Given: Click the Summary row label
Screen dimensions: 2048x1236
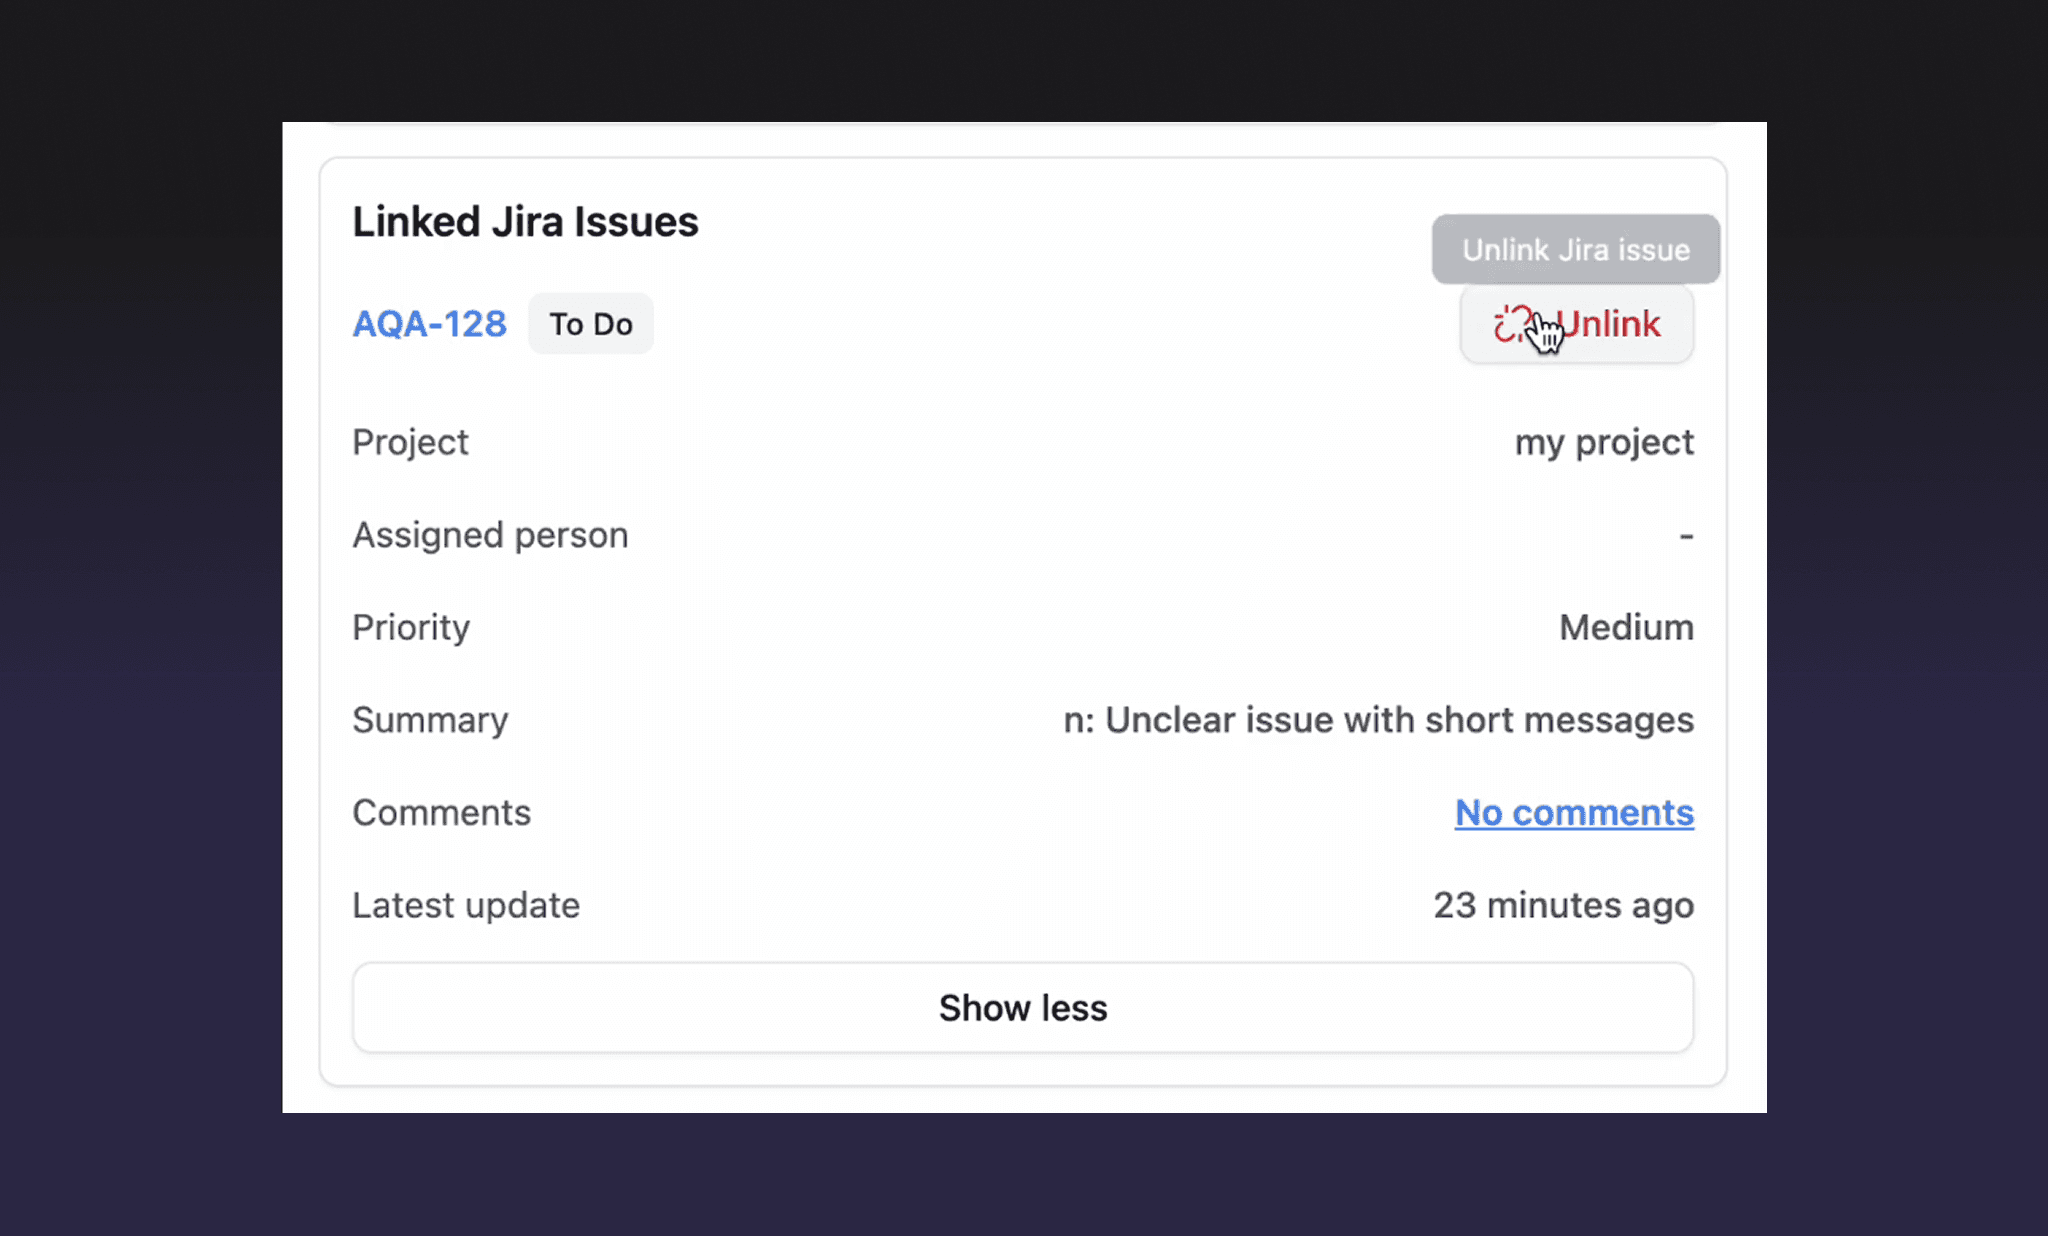Looking at the screenshot, I should [x=429, y=719].
